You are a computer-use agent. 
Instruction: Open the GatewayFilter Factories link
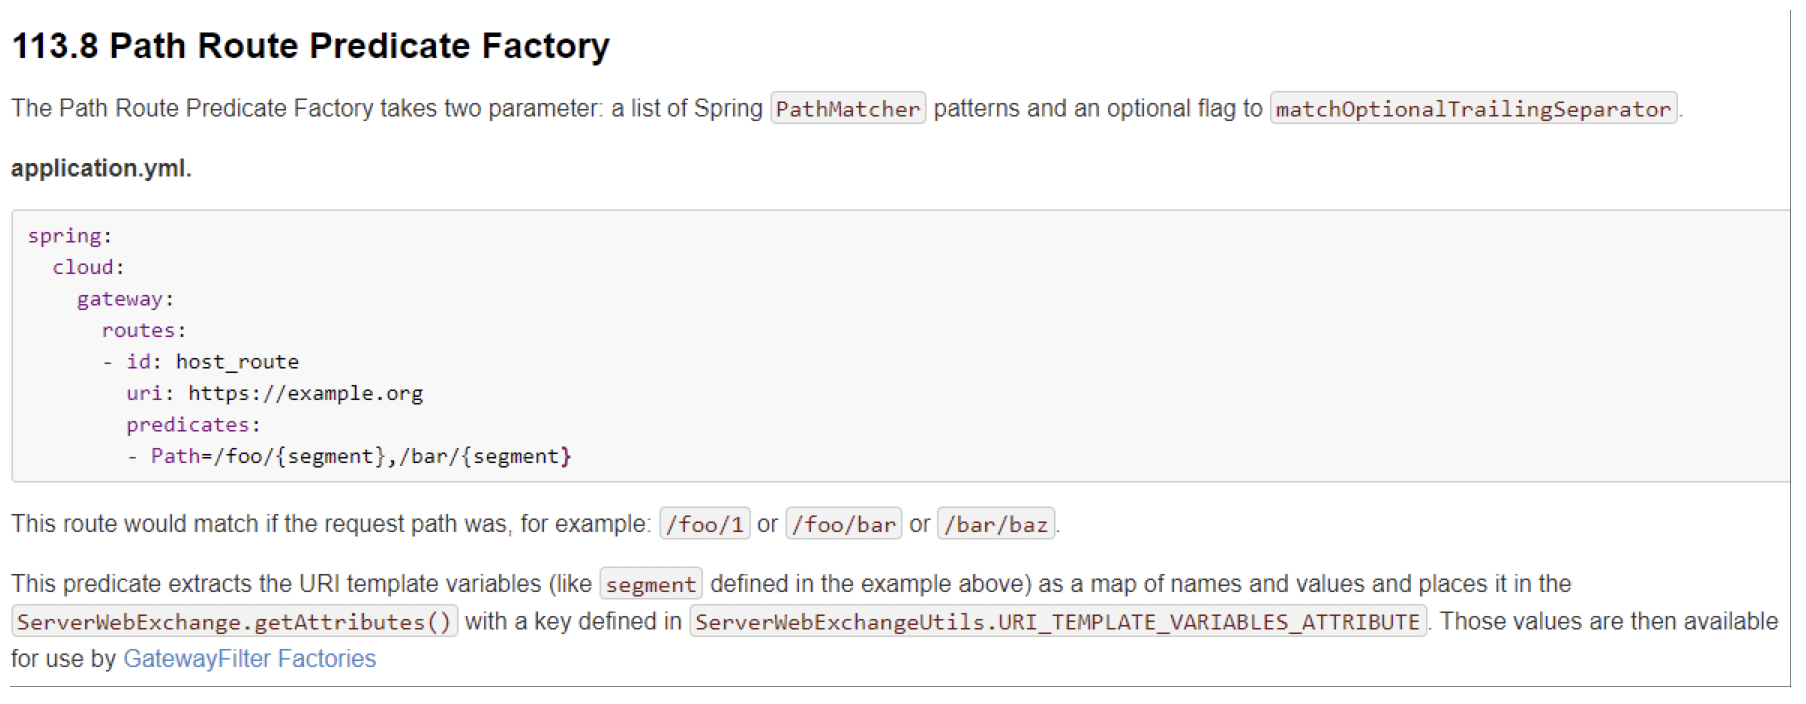click(x=249, y=659)
